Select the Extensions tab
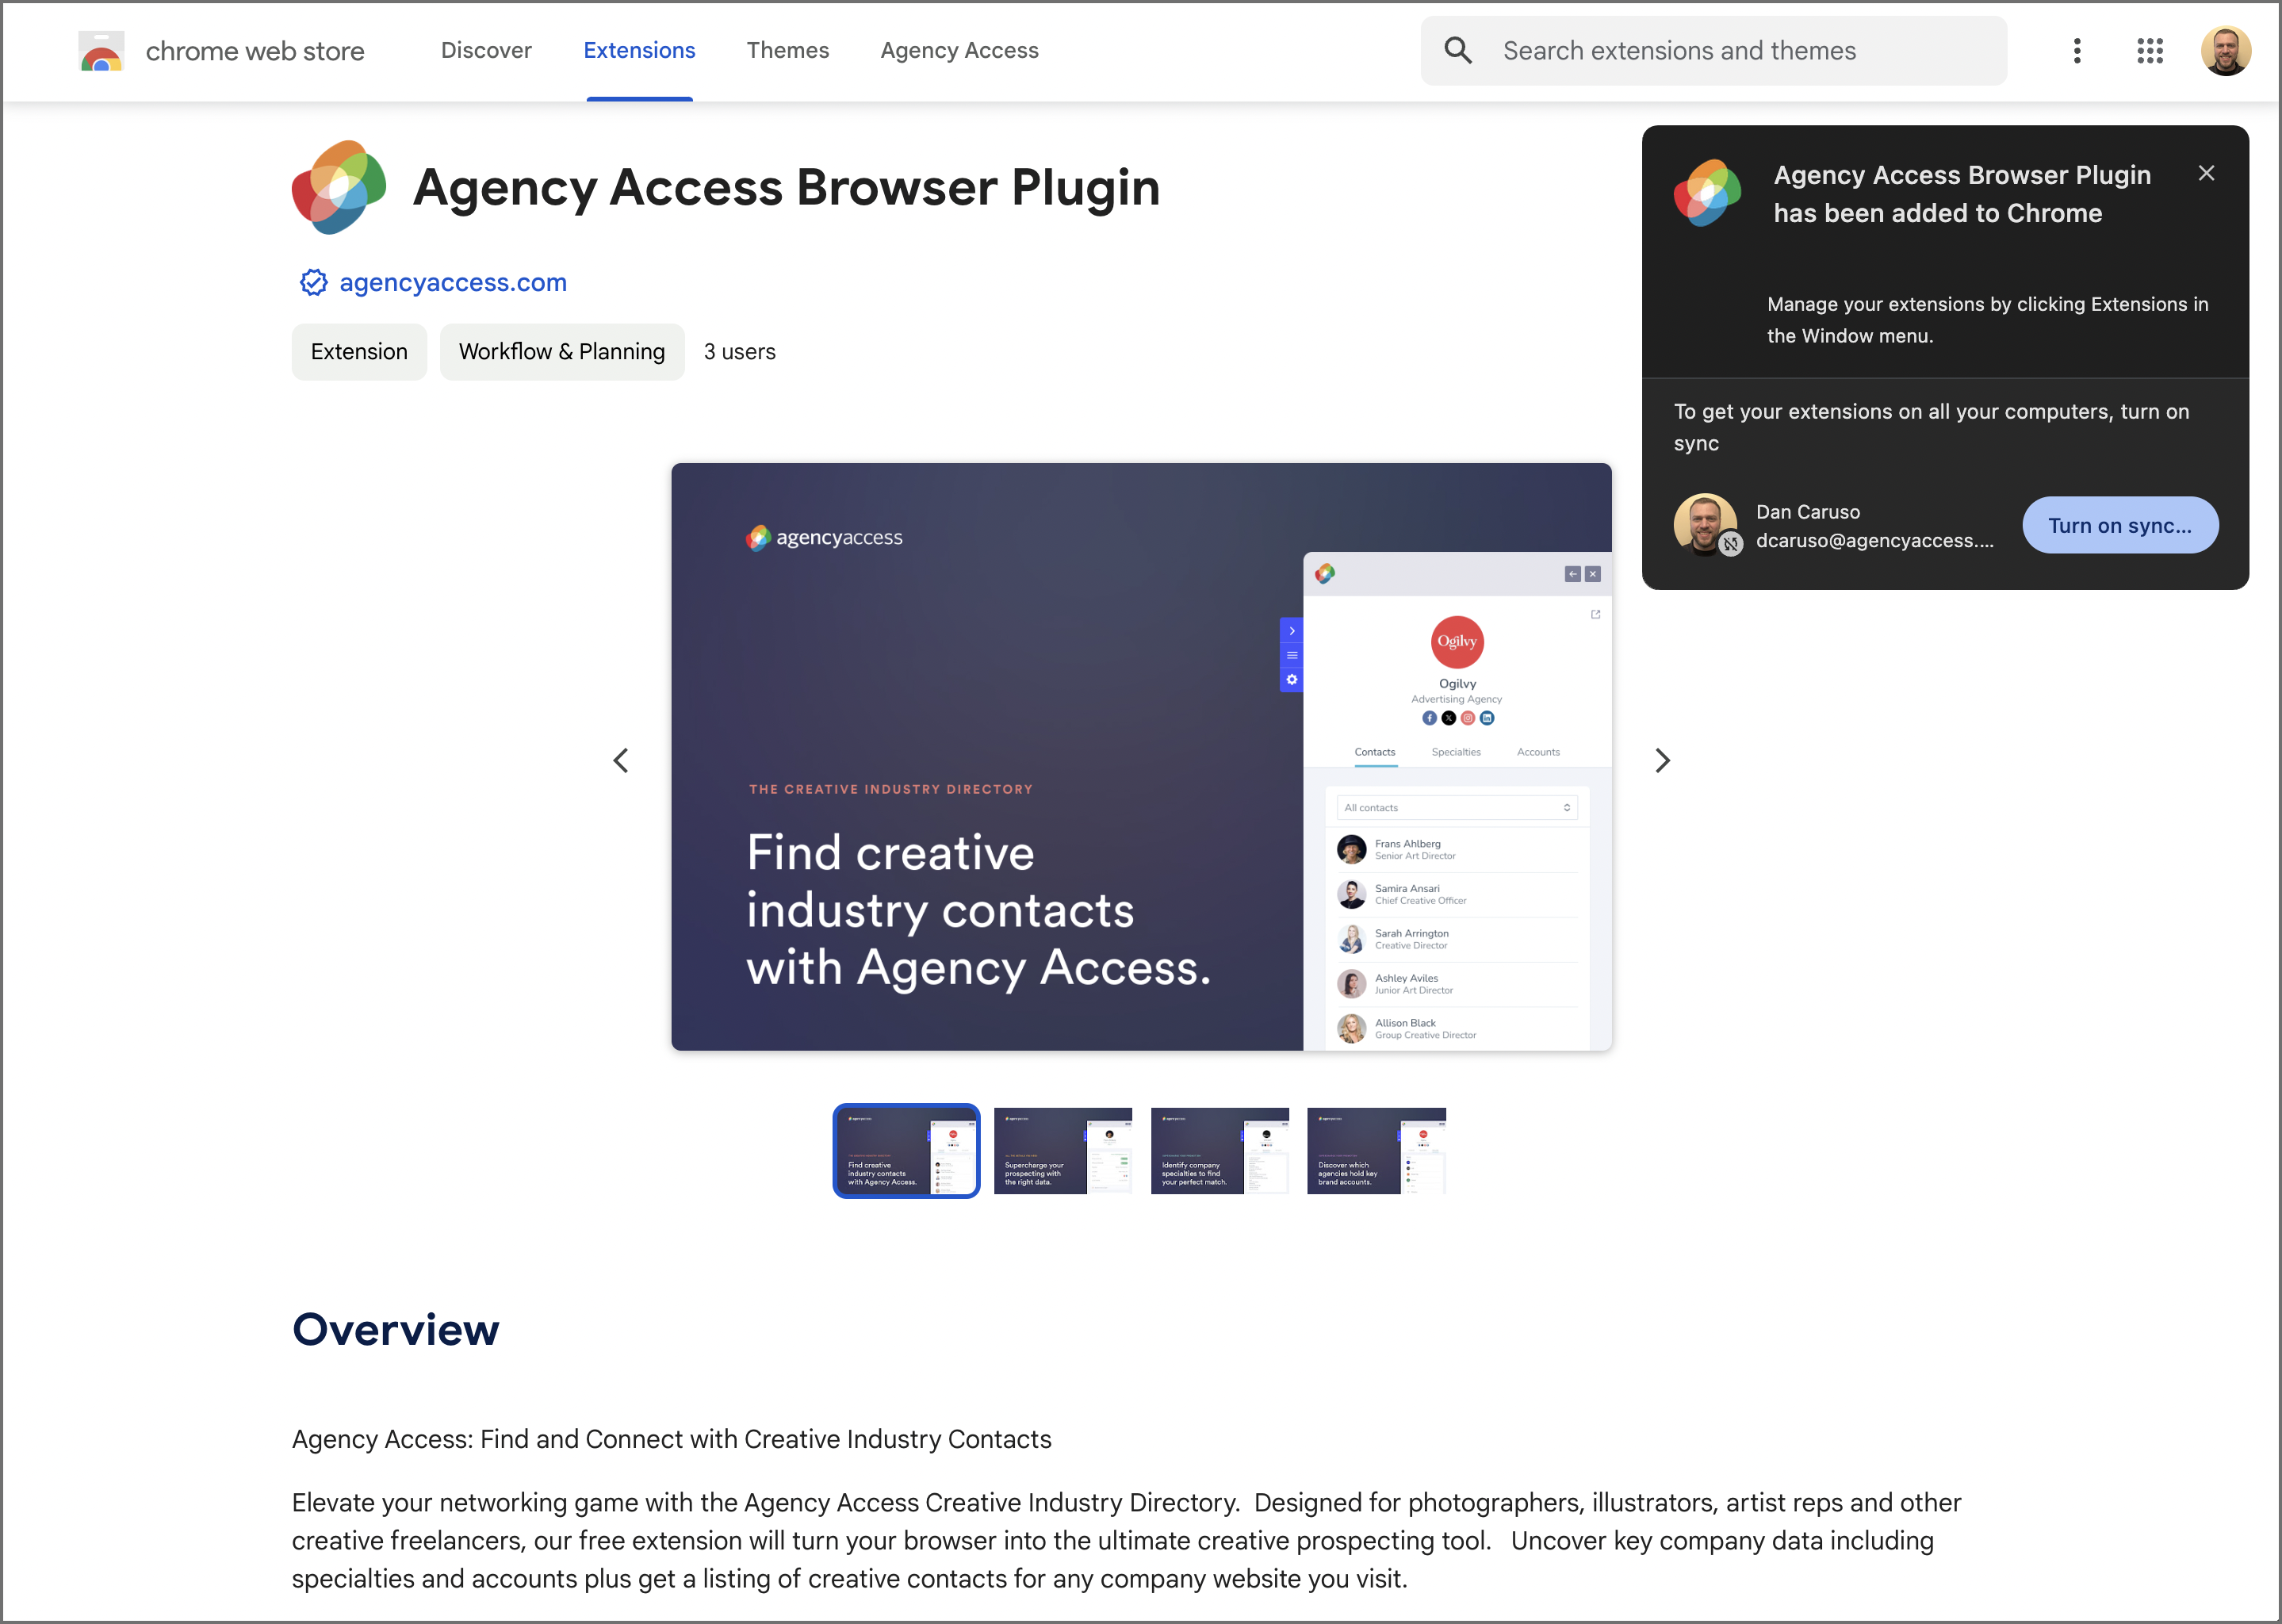This screenshot has width=2282, height=1624. click(x=639, y=51)
